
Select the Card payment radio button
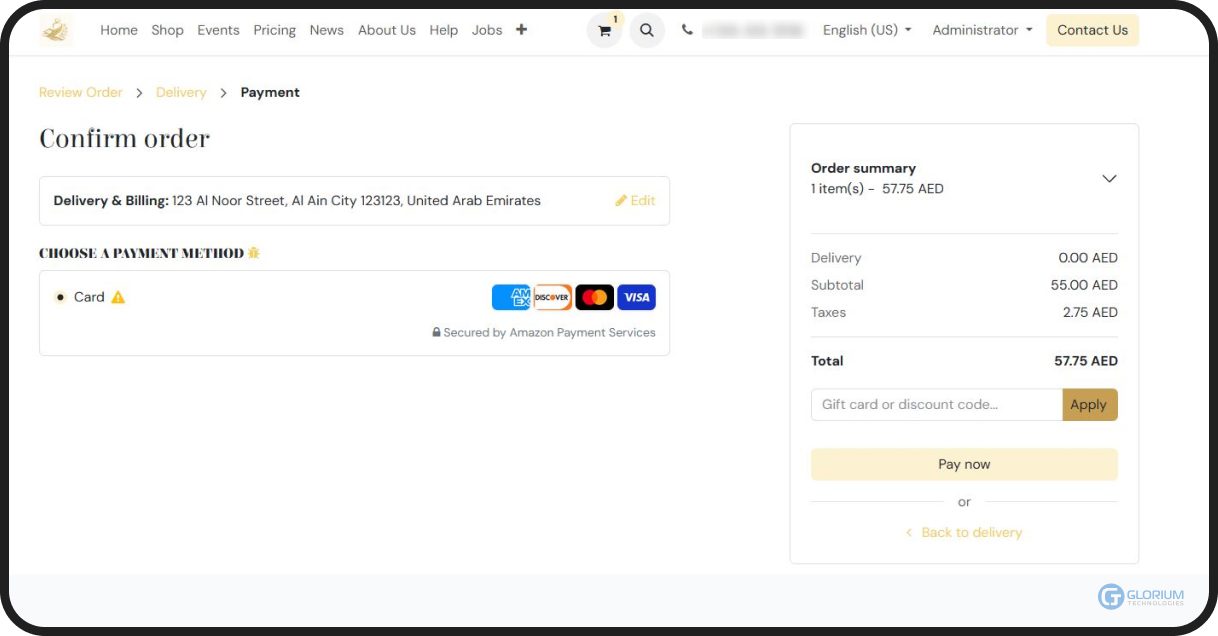point(60,297)
